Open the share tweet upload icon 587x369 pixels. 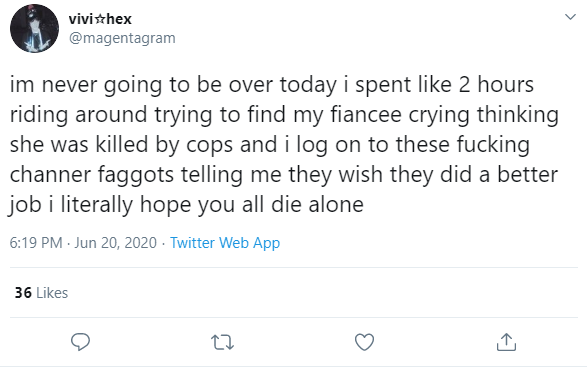pyautogui.click(x=506, y=342)
